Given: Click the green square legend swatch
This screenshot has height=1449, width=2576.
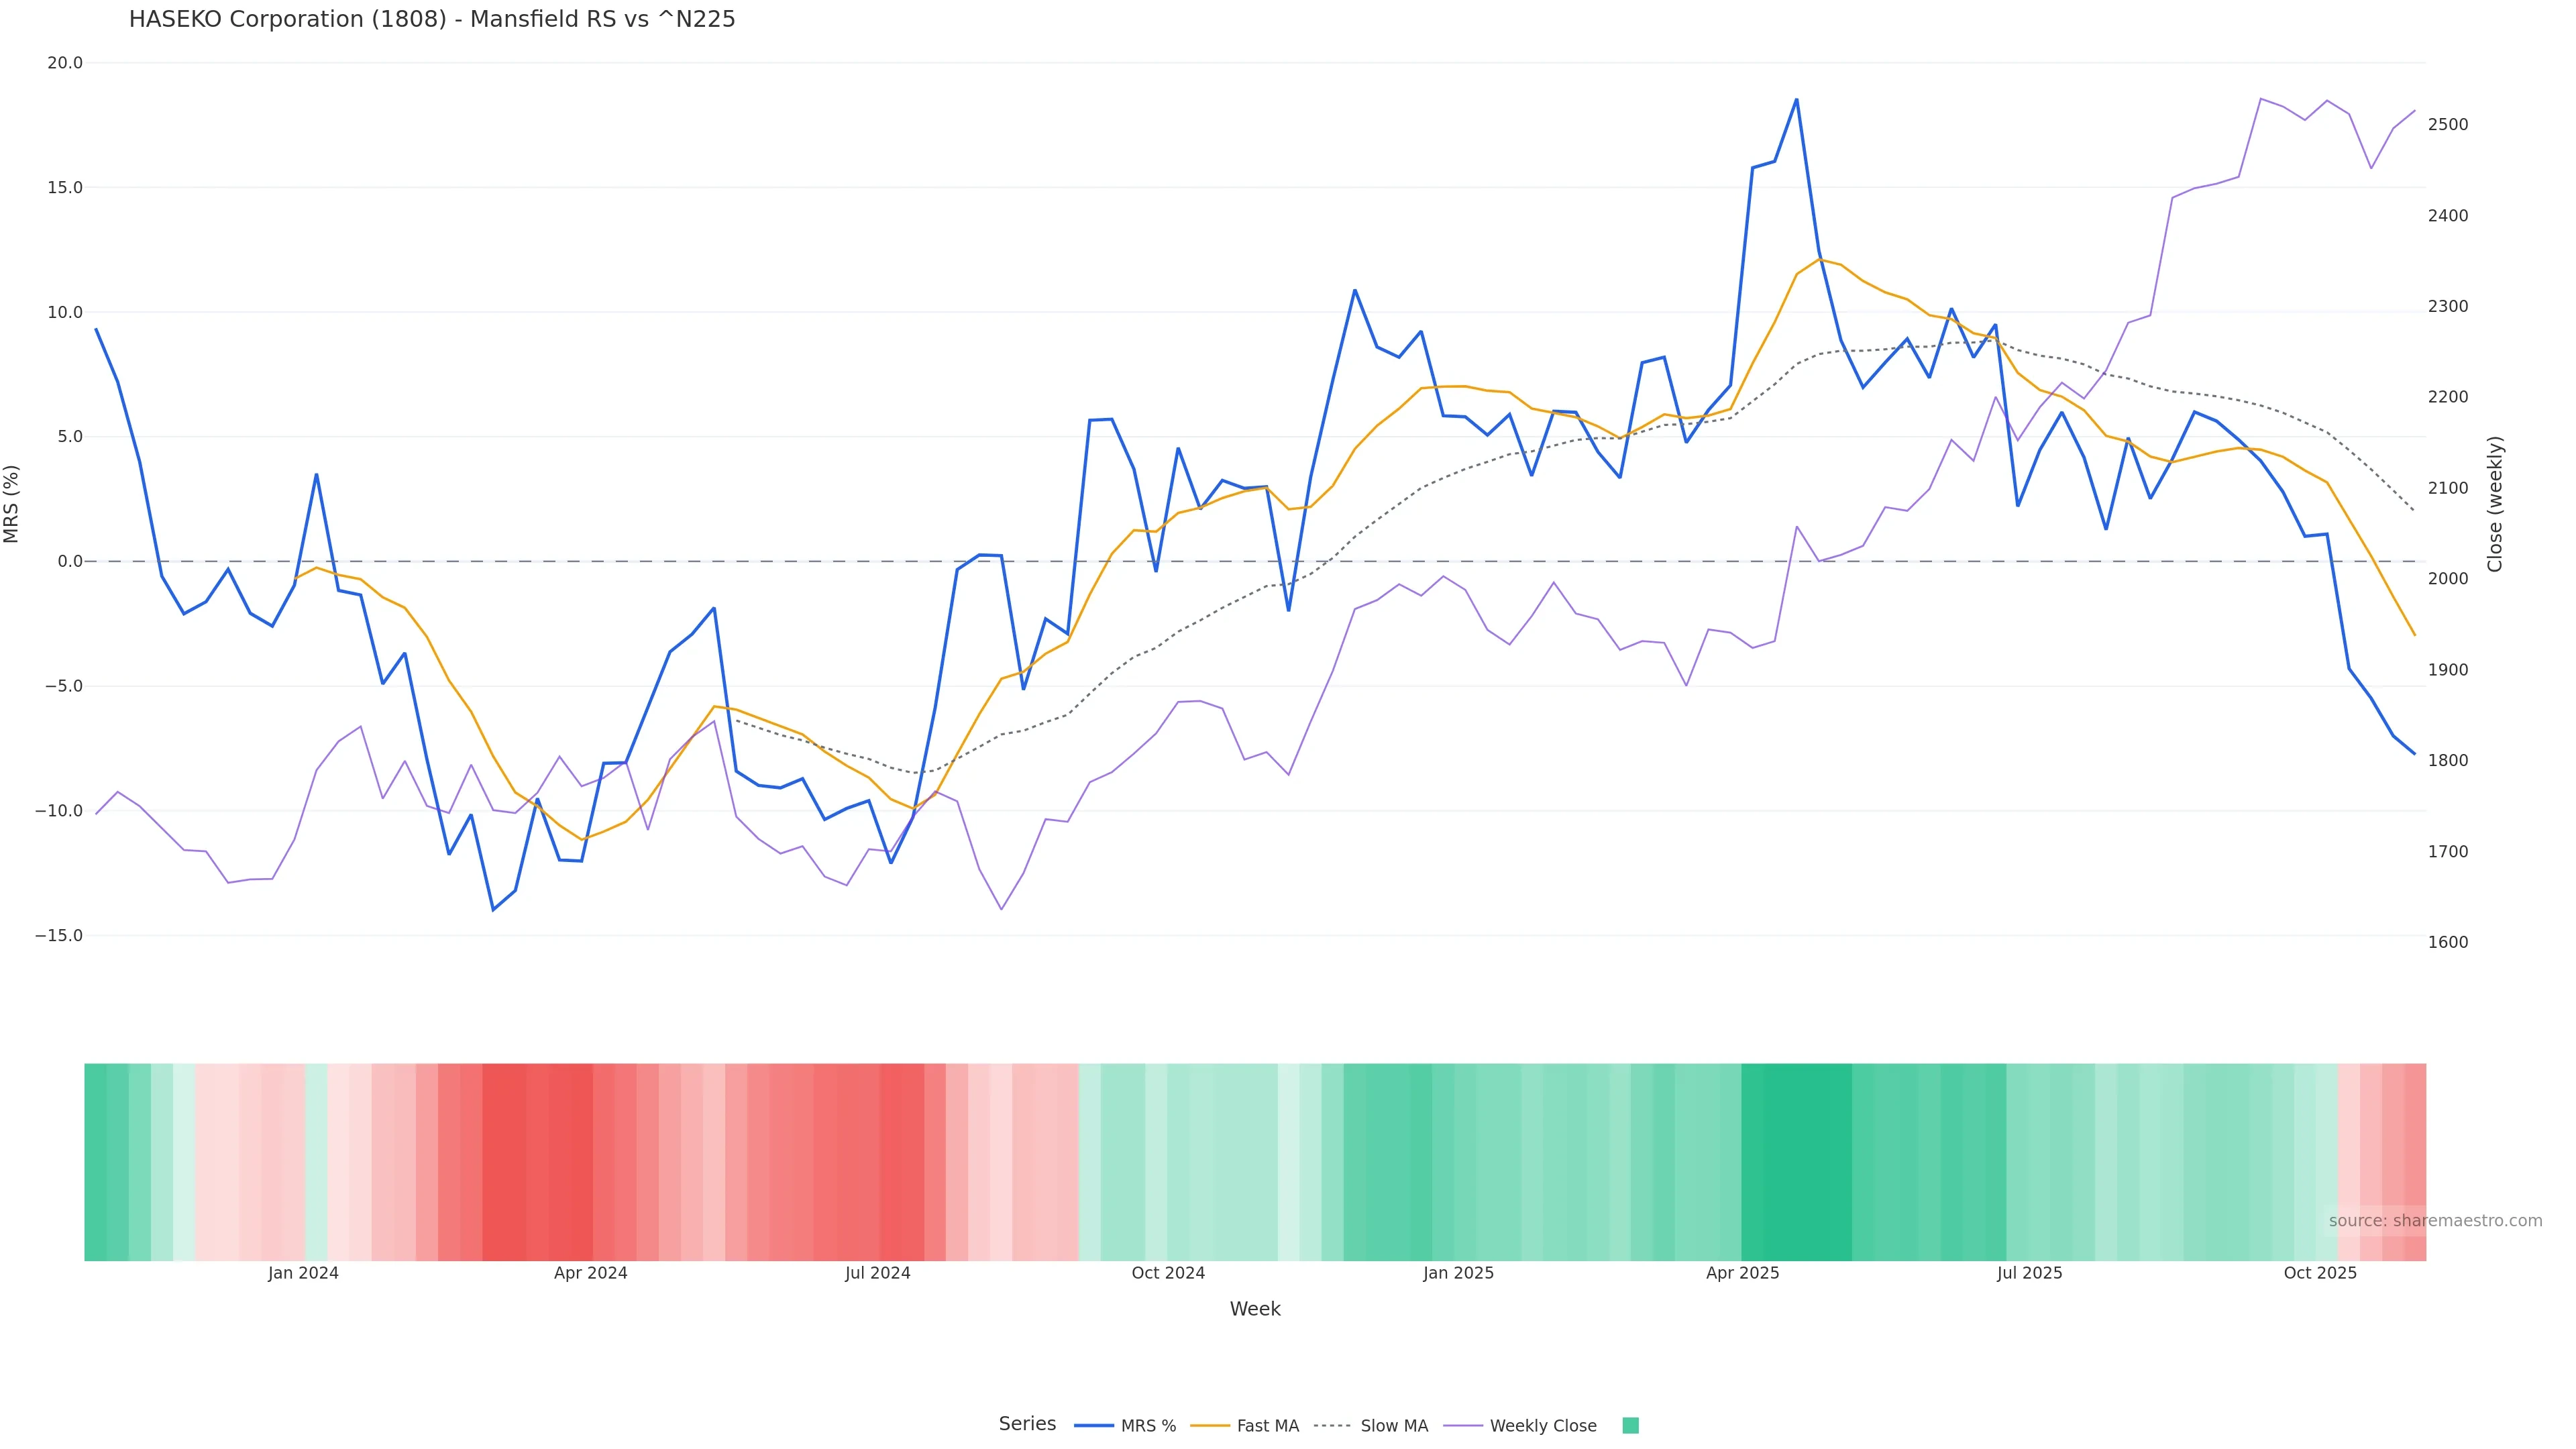Looking at the screenshot, I should [x=1630, y=1426].
